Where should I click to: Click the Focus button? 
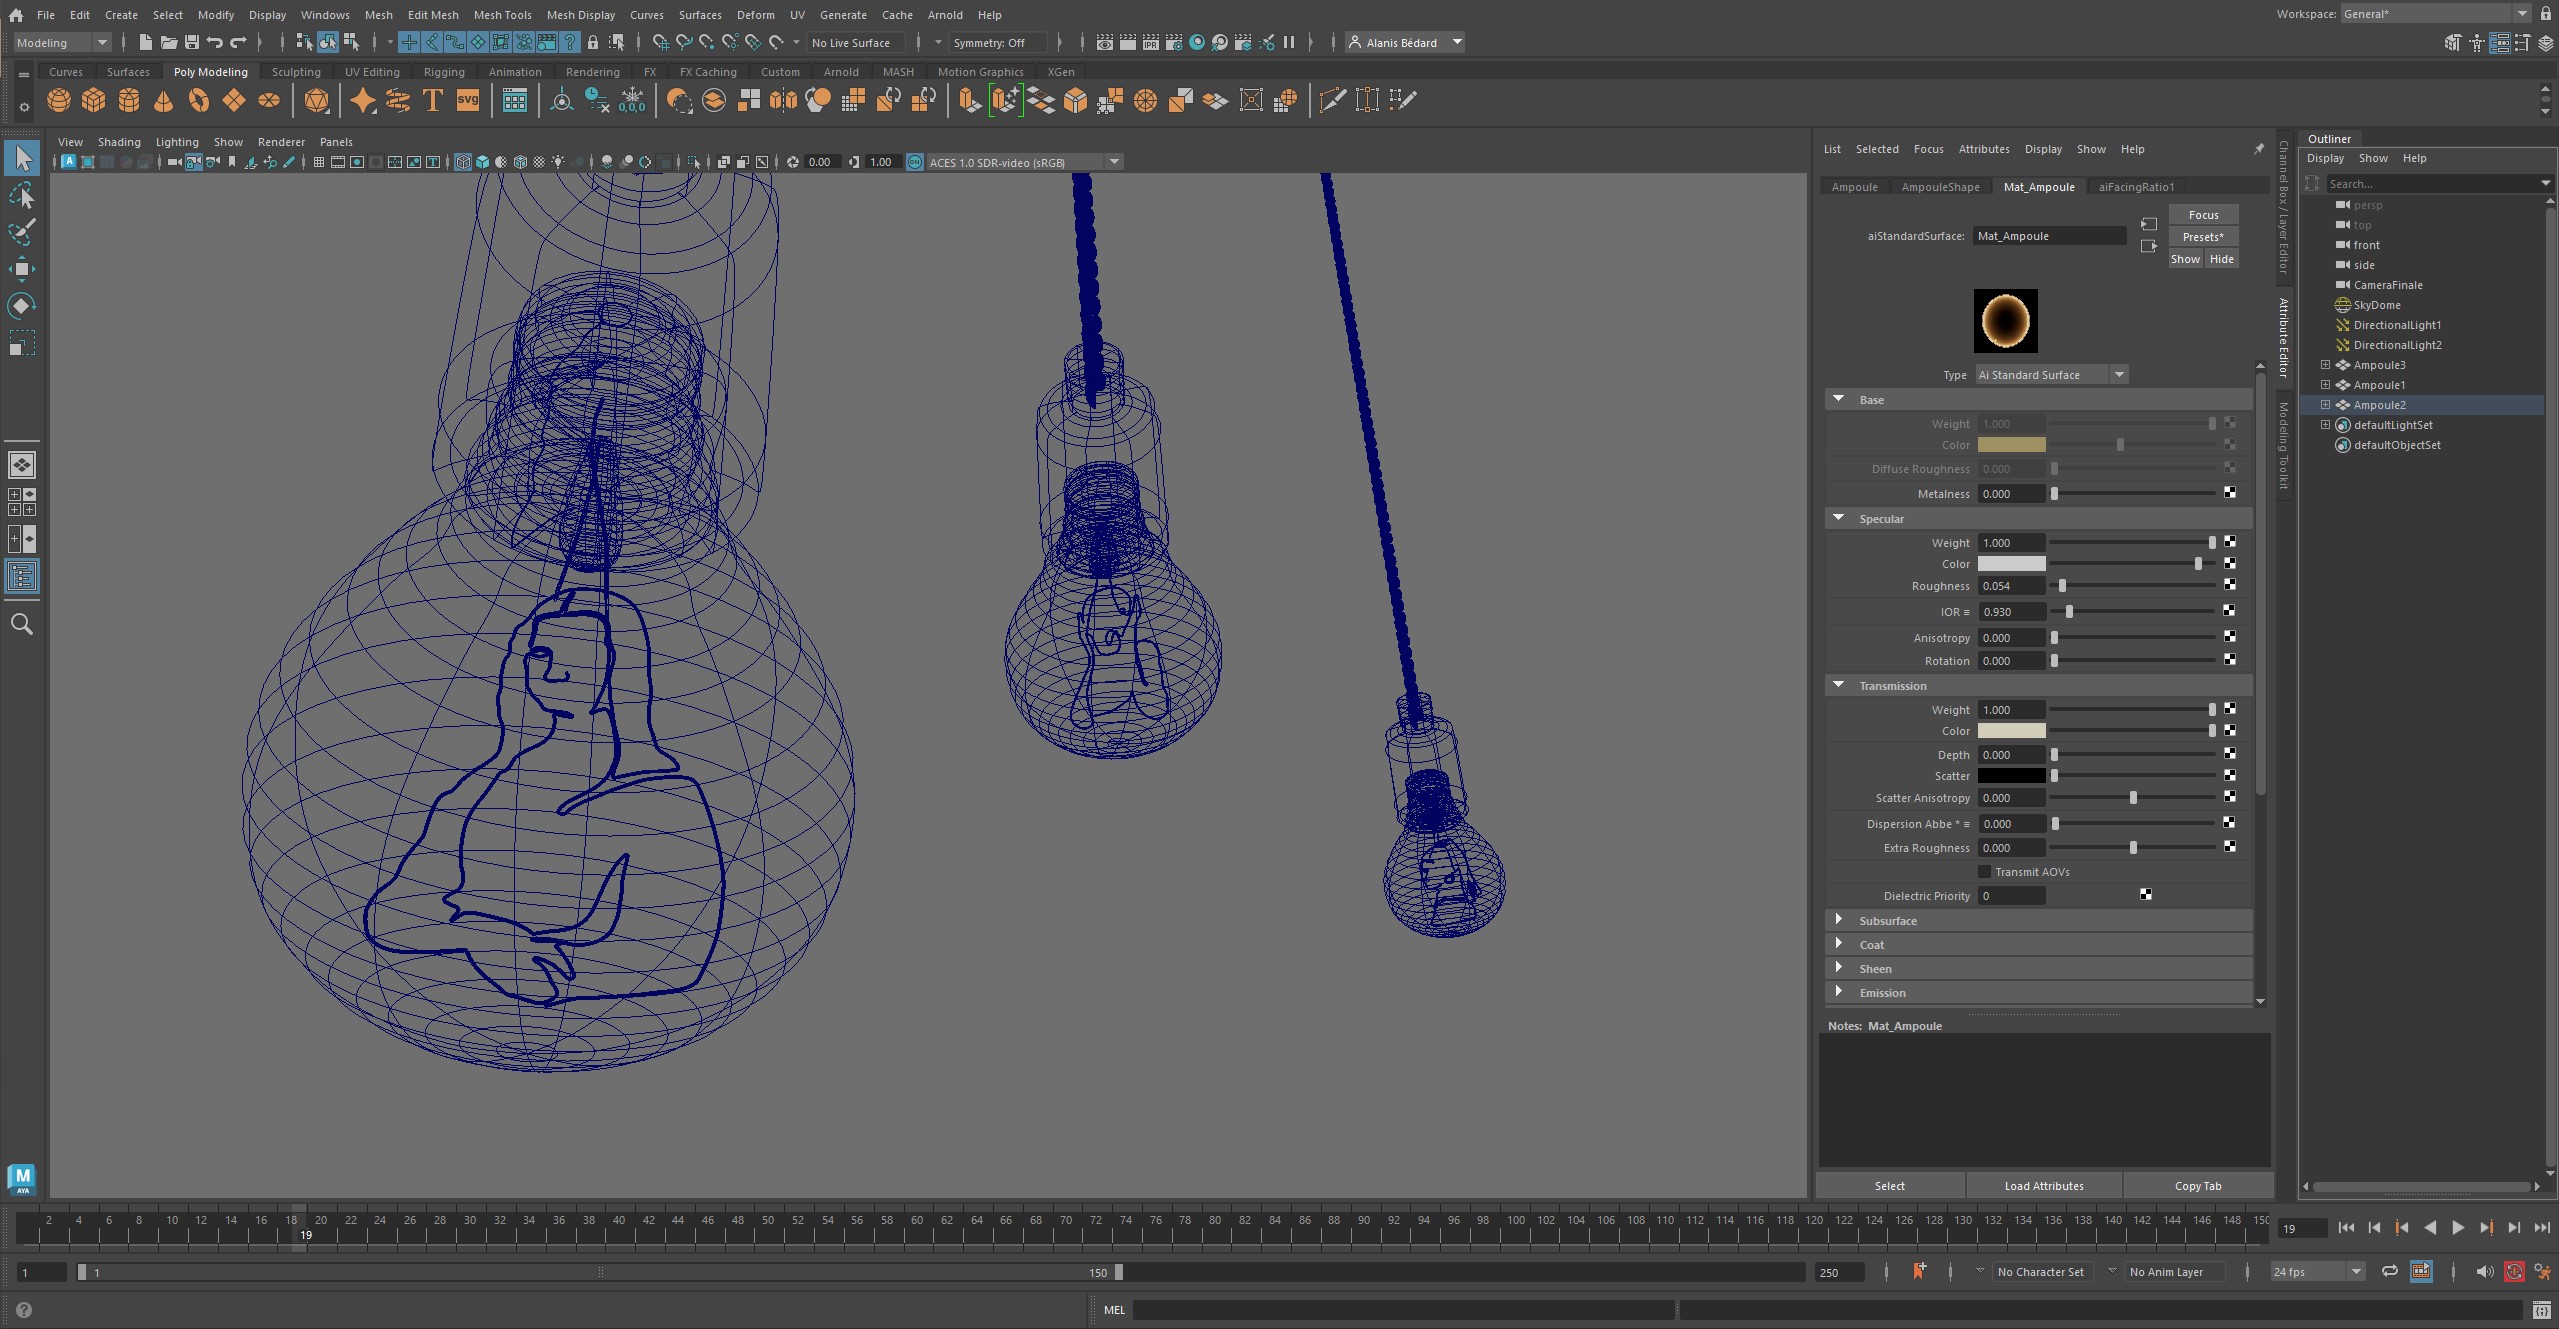(x=2203, y=215)
